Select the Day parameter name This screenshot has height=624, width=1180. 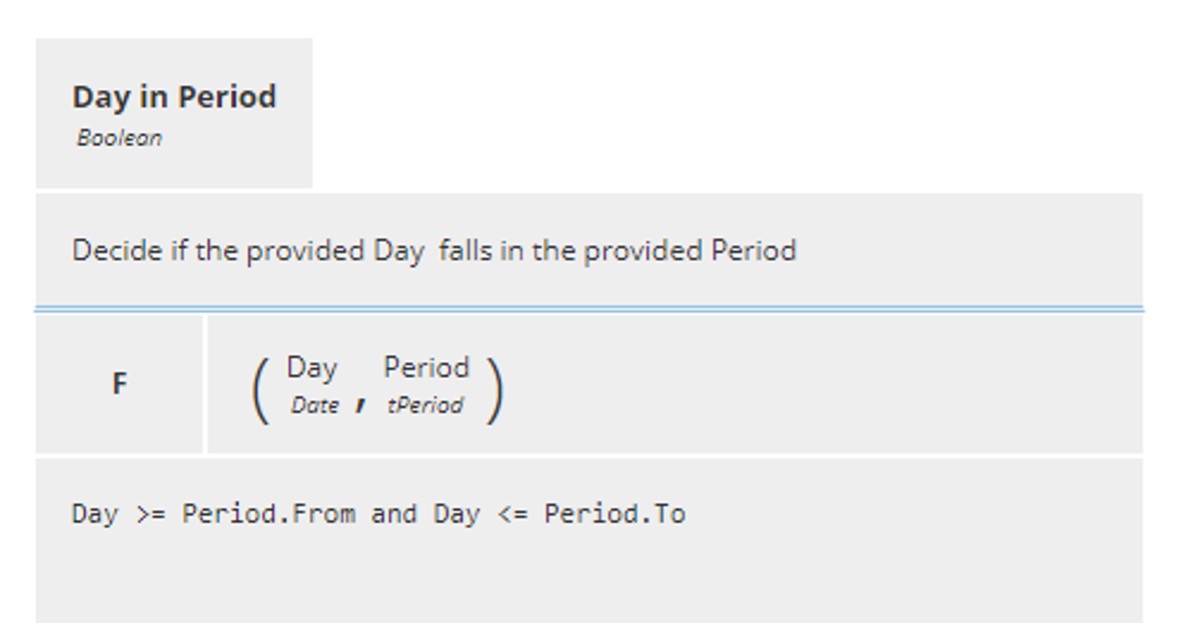(x=312, y=368)
